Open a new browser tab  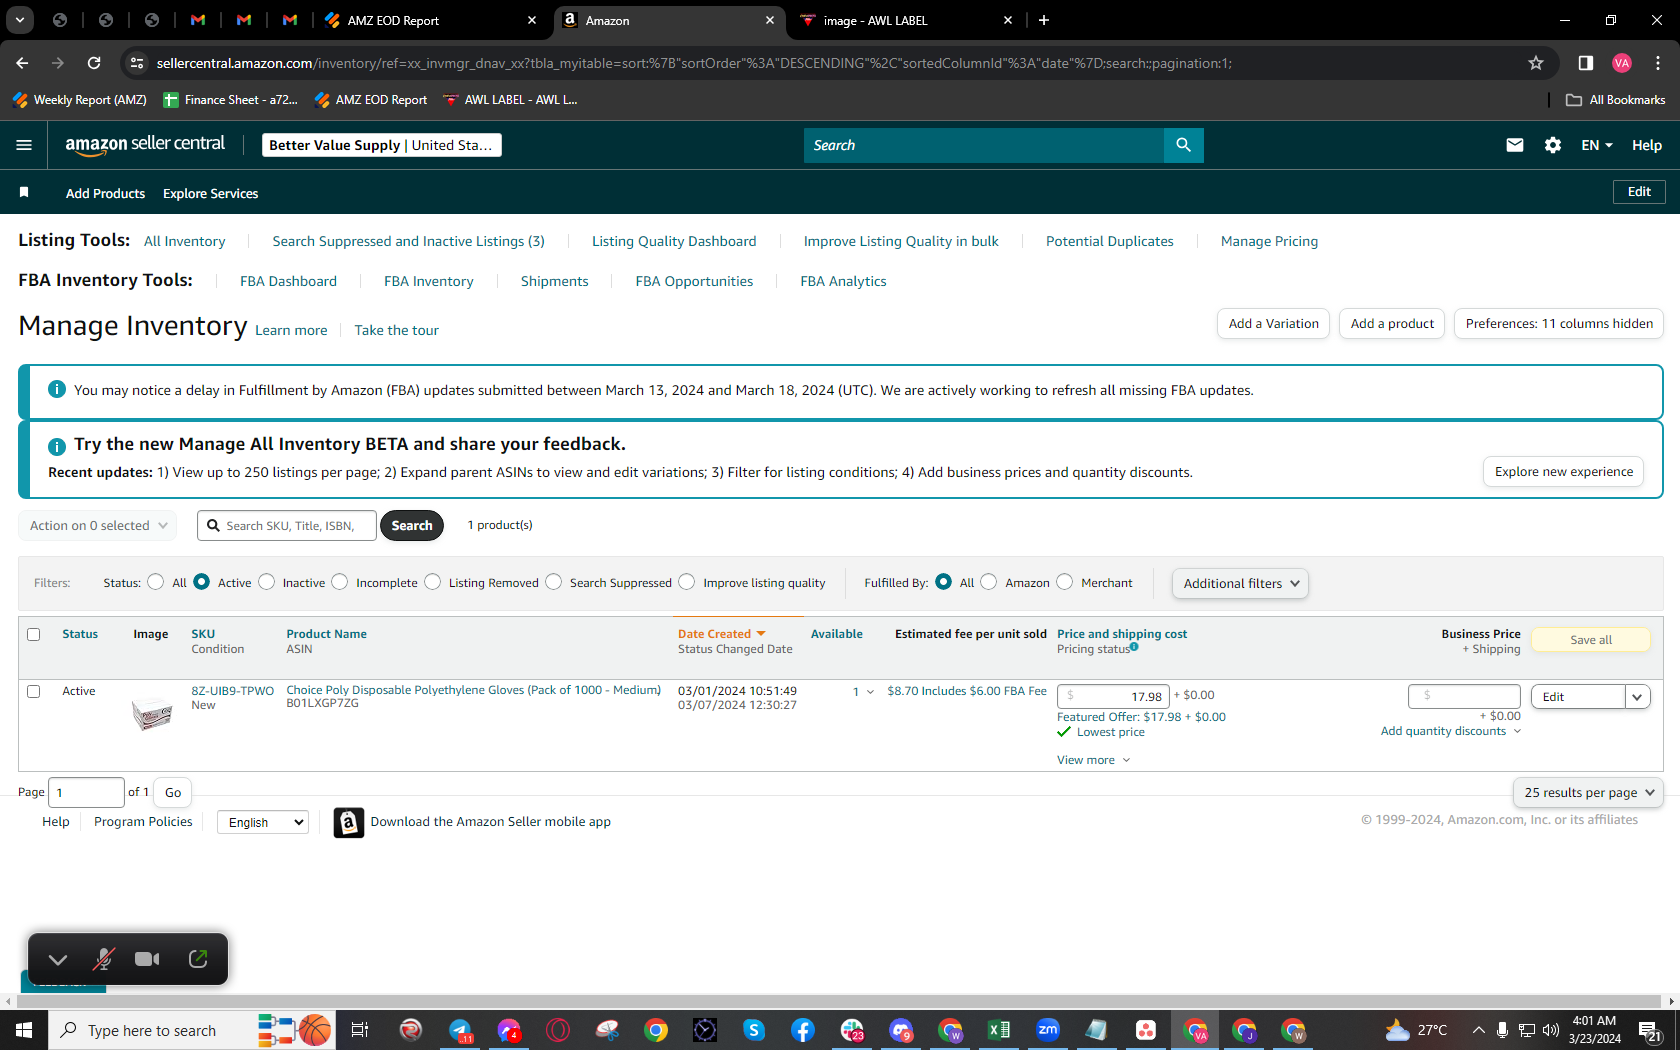pyautogui.click(x=1043, y=20)
